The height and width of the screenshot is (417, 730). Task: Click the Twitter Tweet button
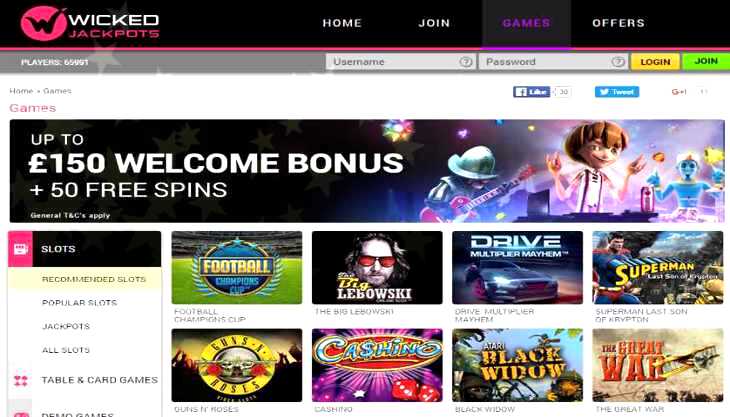click(616, 92)
